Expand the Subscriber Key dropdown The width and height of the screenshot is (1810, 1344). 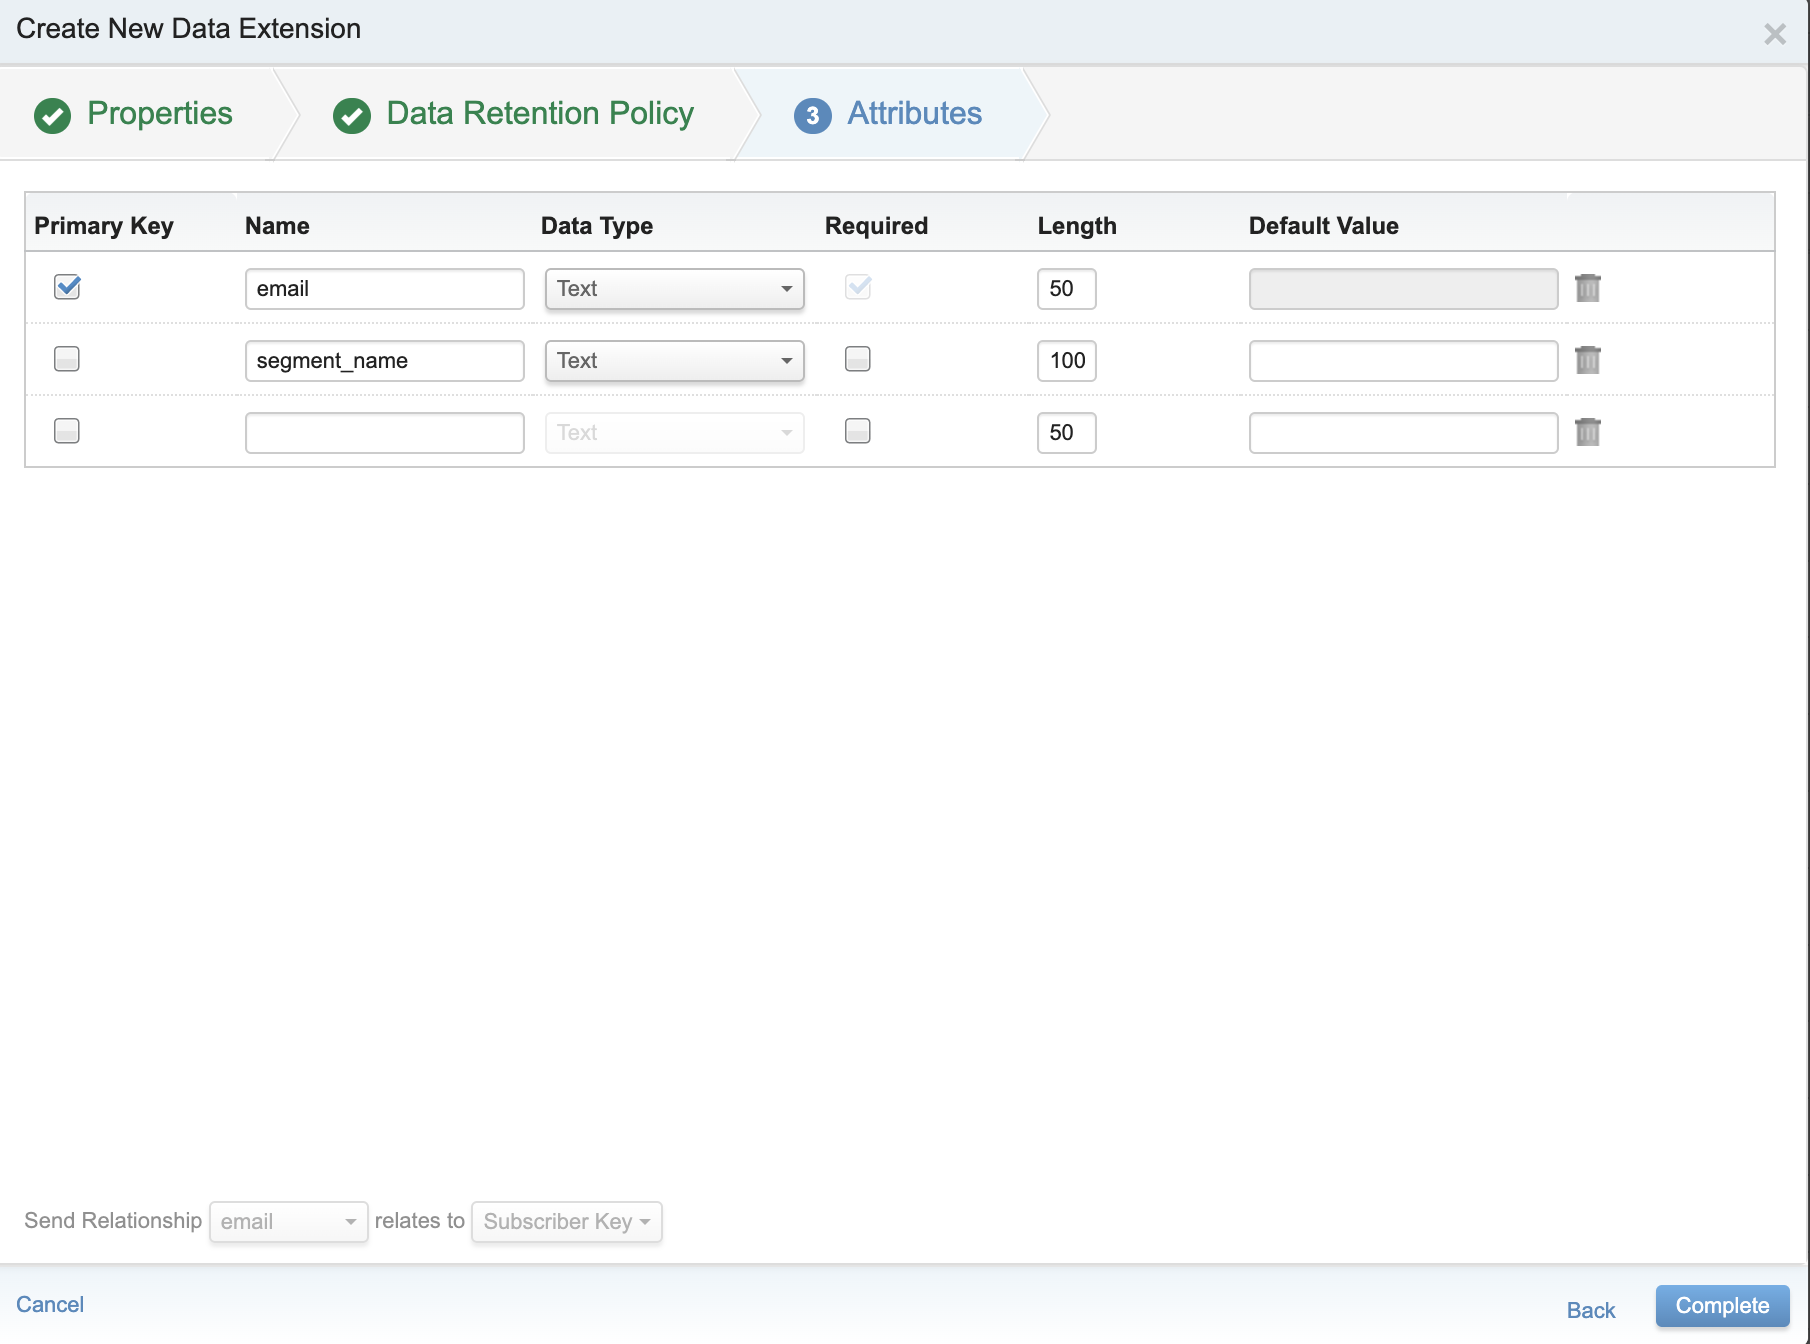(x=566, y=1221)
